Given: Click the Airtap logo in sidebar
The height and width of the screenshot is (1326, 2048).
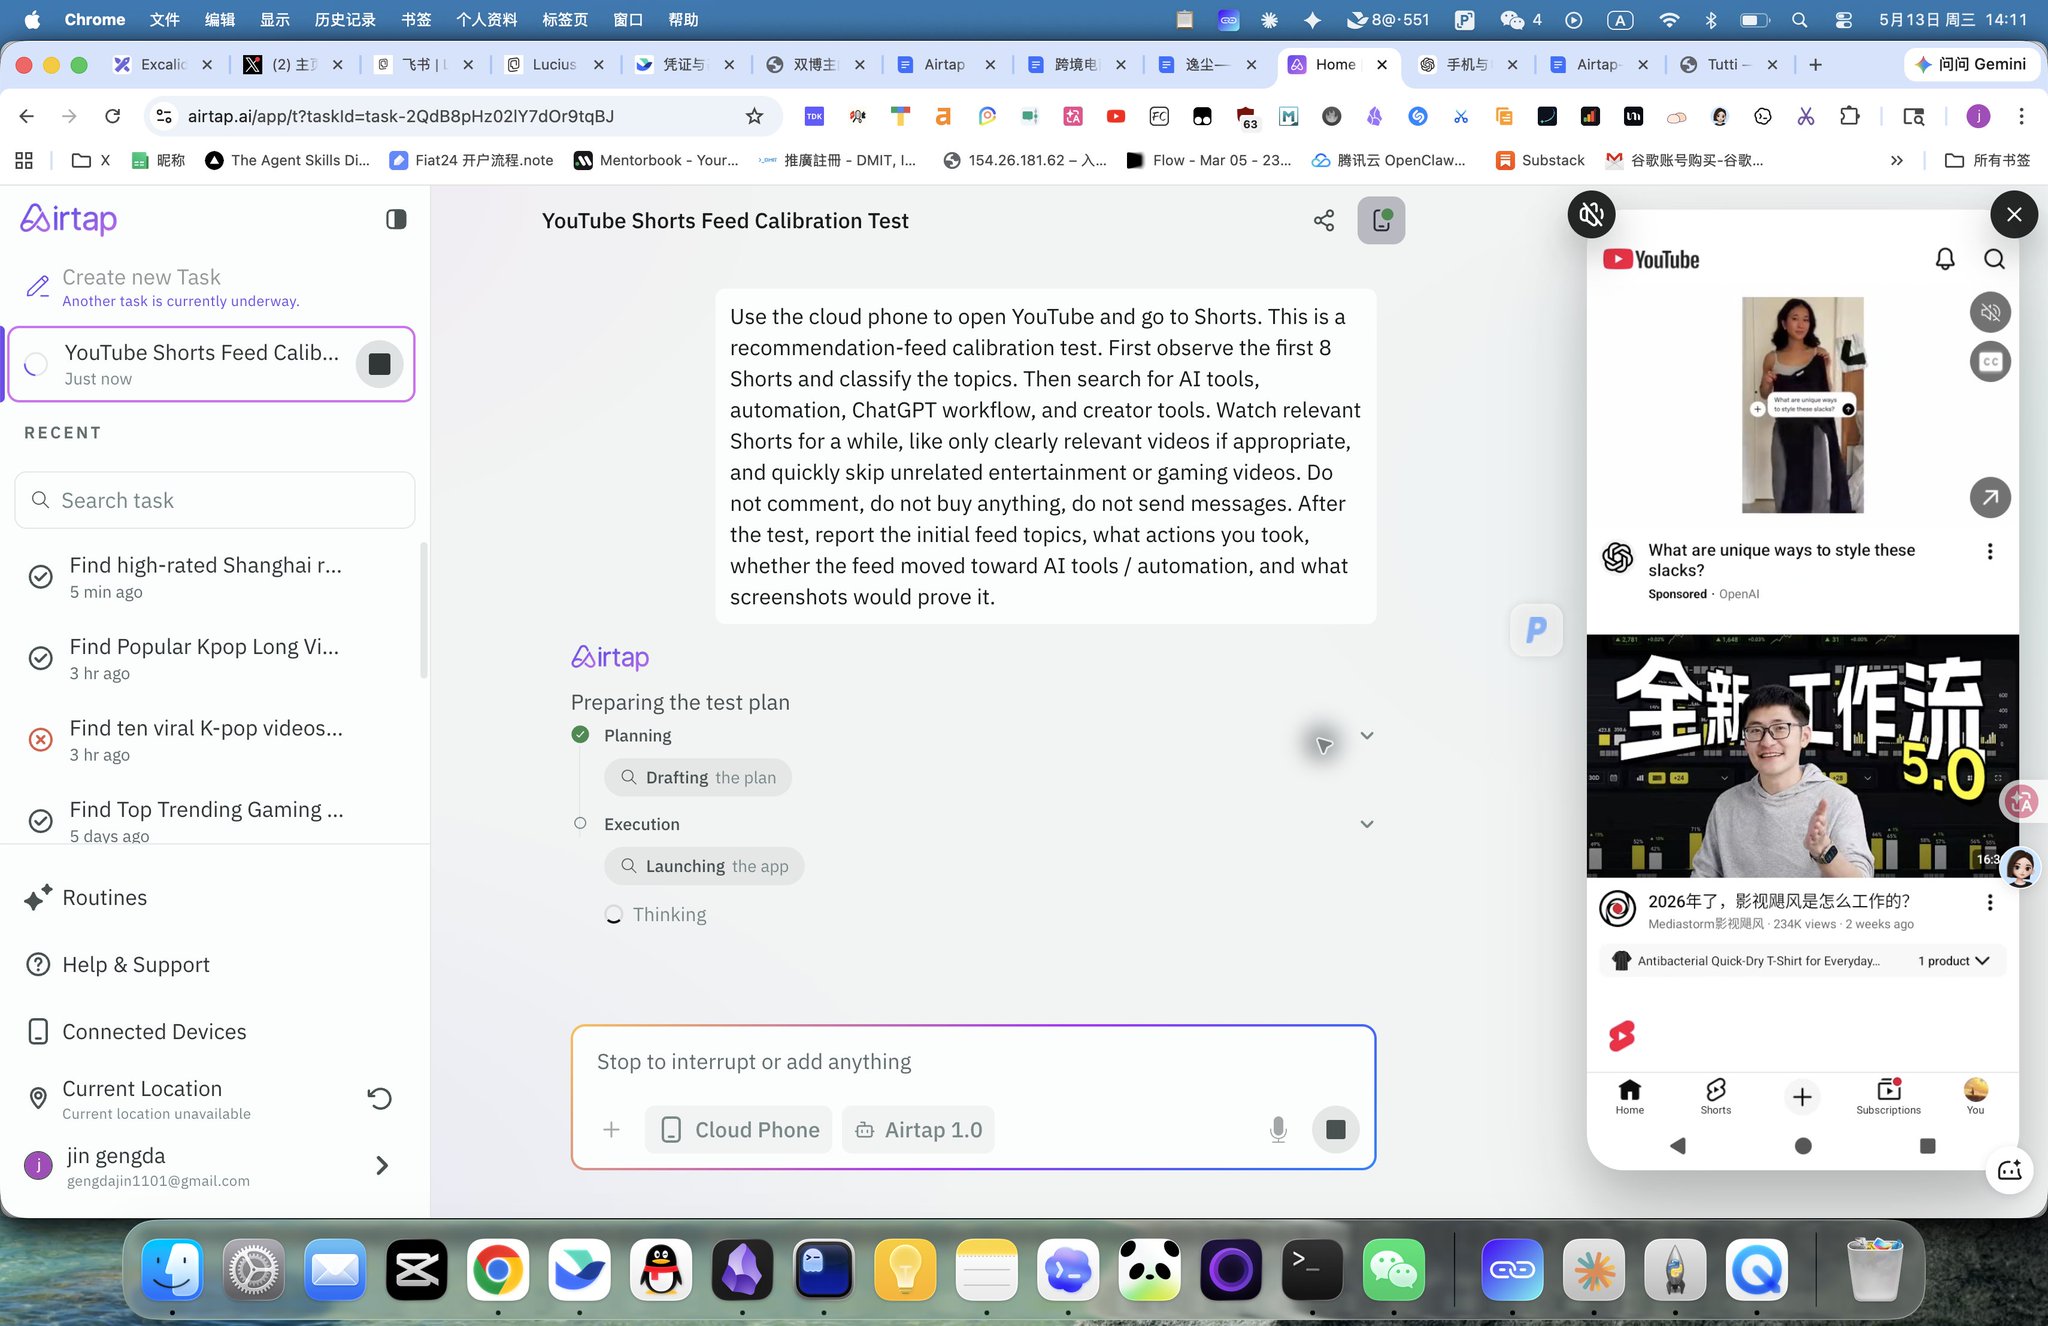Looking at the screenshot, I should click(69, 219).
